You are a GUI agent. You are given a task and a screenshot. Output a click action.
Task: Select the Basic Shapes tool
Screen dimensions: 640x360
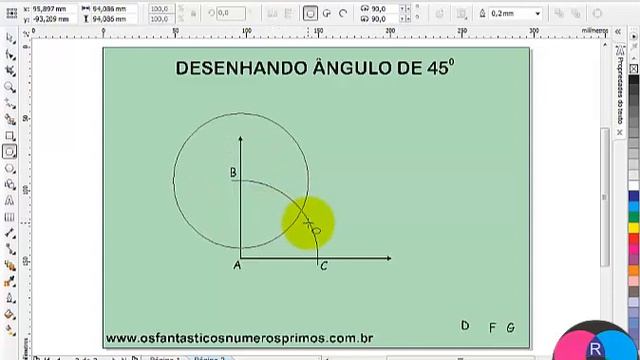click(10, 184)
